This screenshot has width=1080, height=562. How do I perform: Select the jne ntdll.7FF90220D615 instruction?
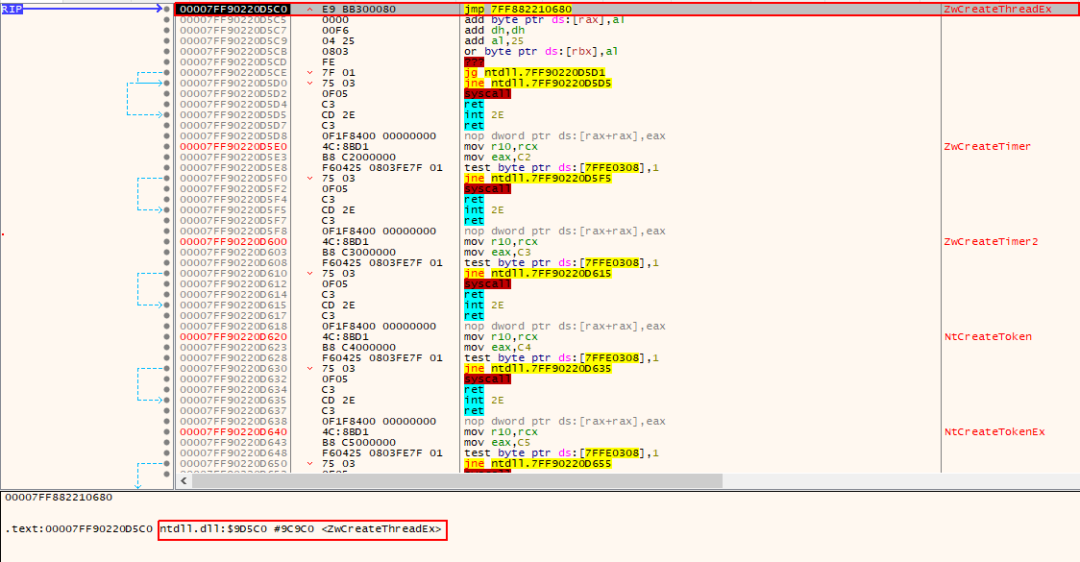pos(538,273)
